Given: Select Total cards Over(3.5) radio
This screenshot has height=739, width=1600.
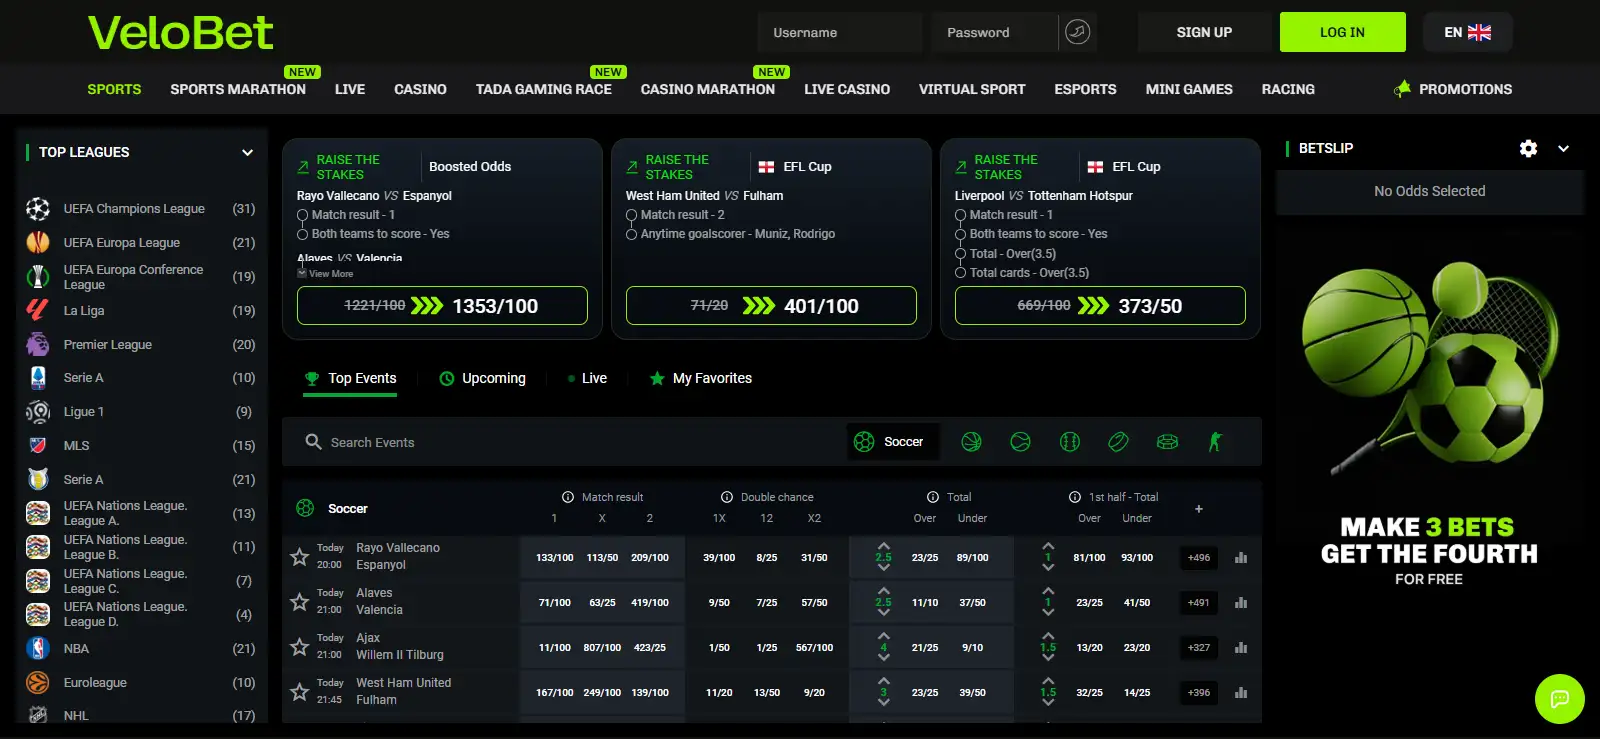Looking at the screenshot, I should [x=960, y=273].
